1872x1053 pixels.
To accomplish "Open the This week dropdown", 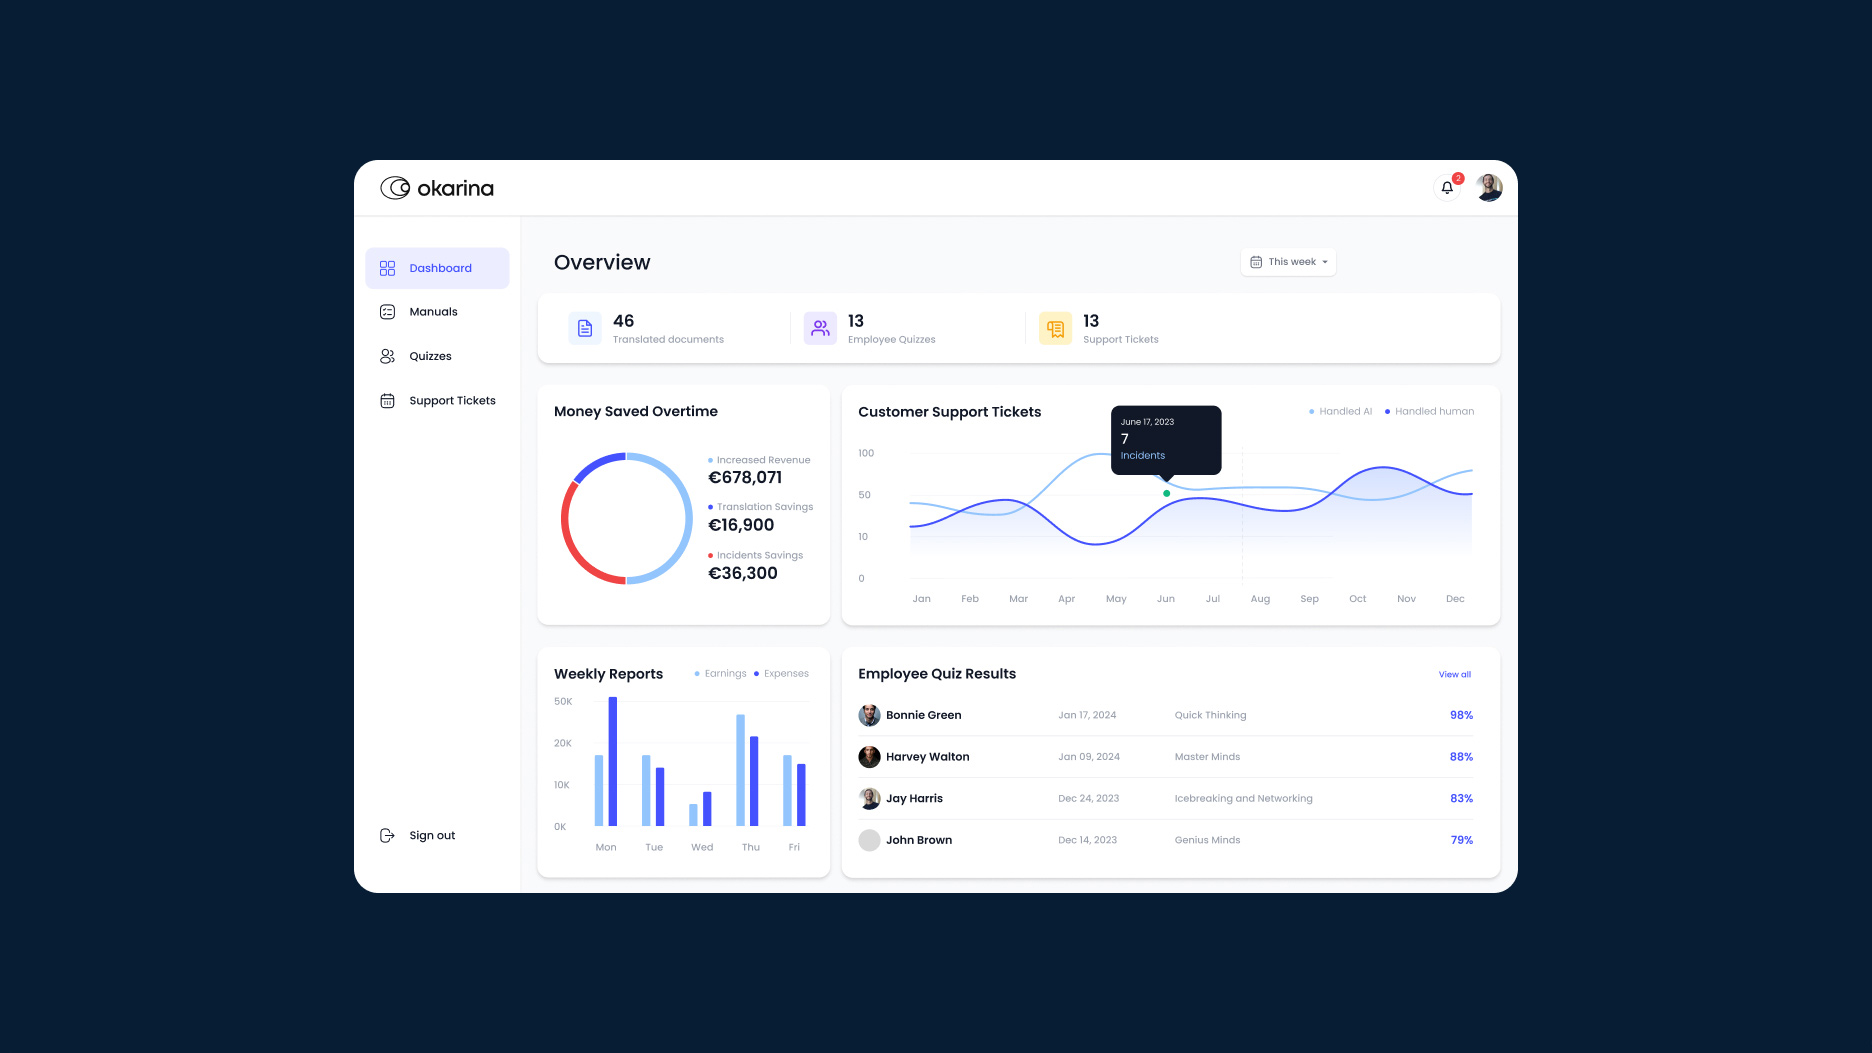I will (1289, 262).
